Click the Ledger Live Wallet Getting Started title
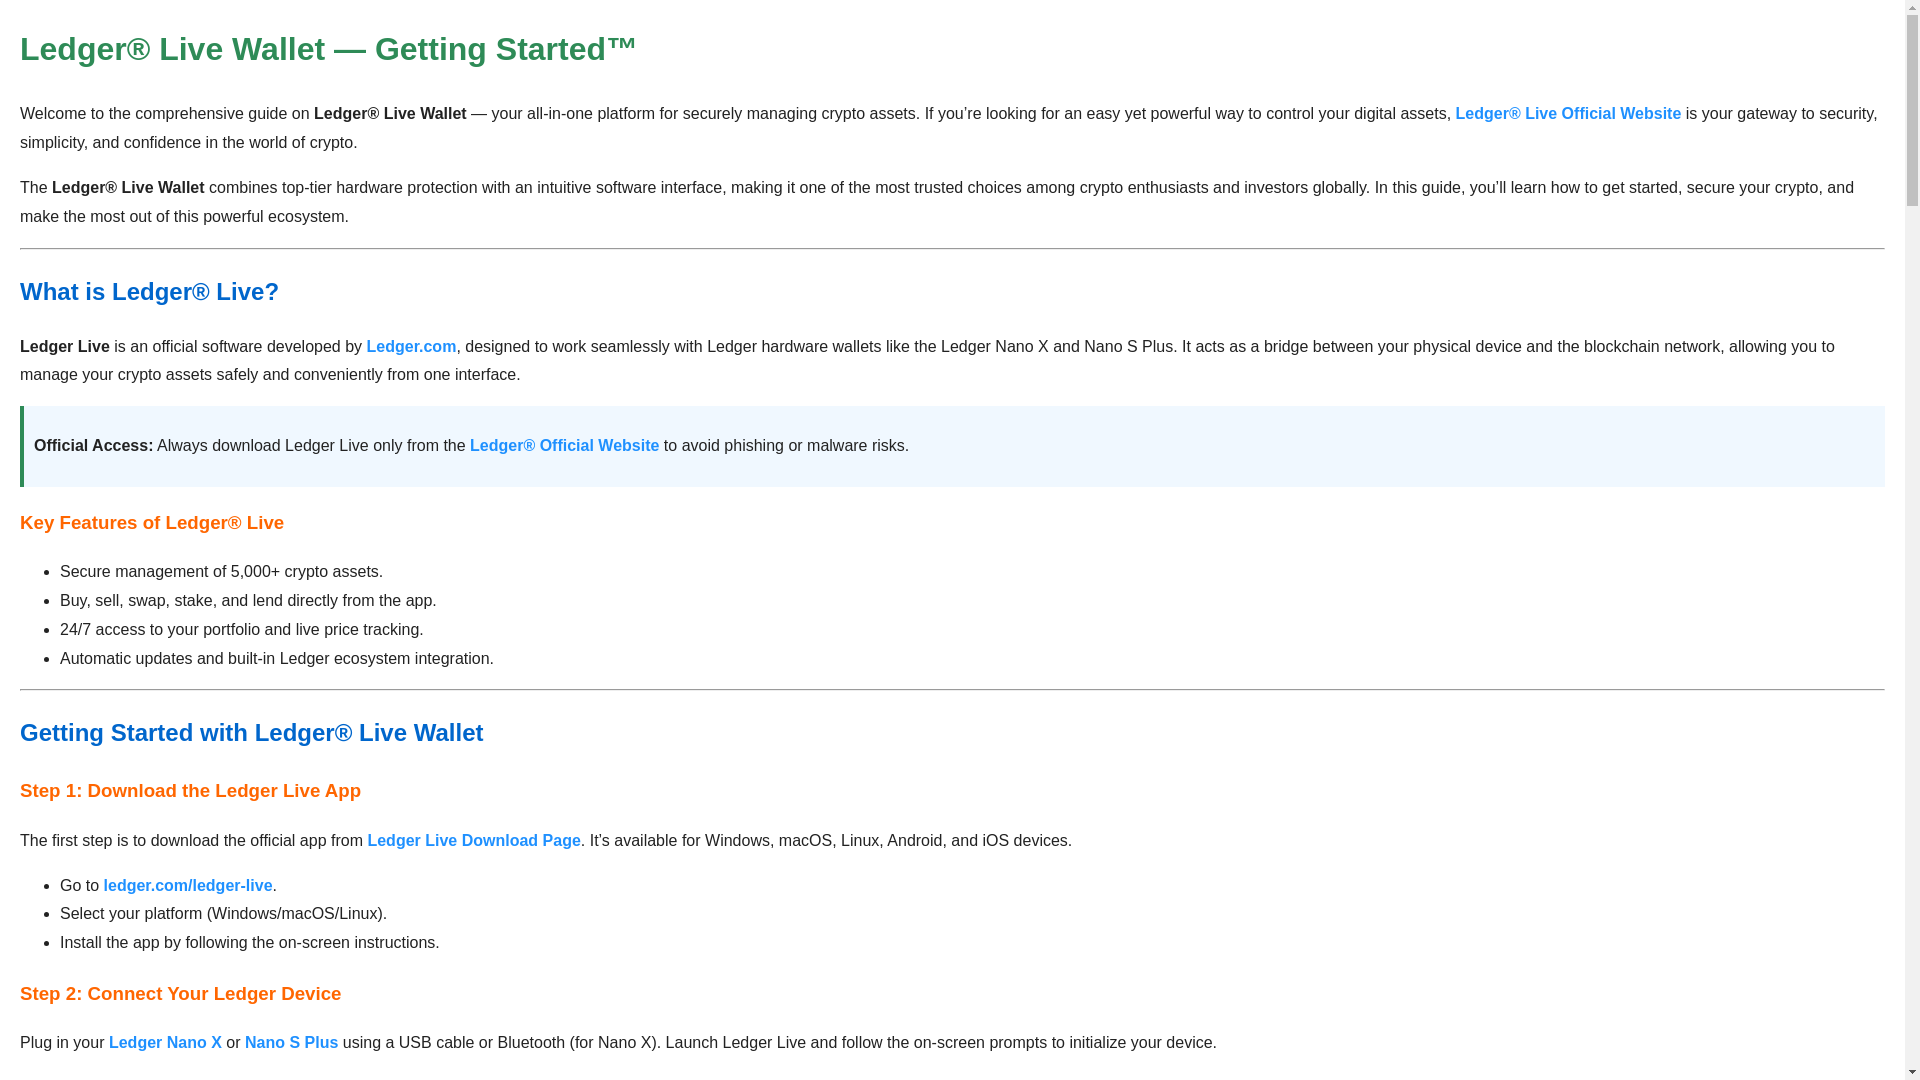 point(328,49)
